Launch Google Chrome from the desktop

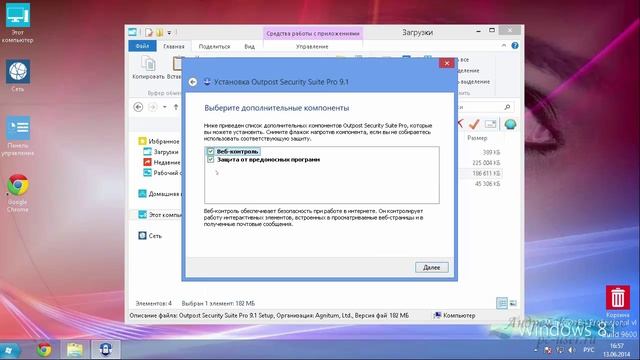(18, 193)
